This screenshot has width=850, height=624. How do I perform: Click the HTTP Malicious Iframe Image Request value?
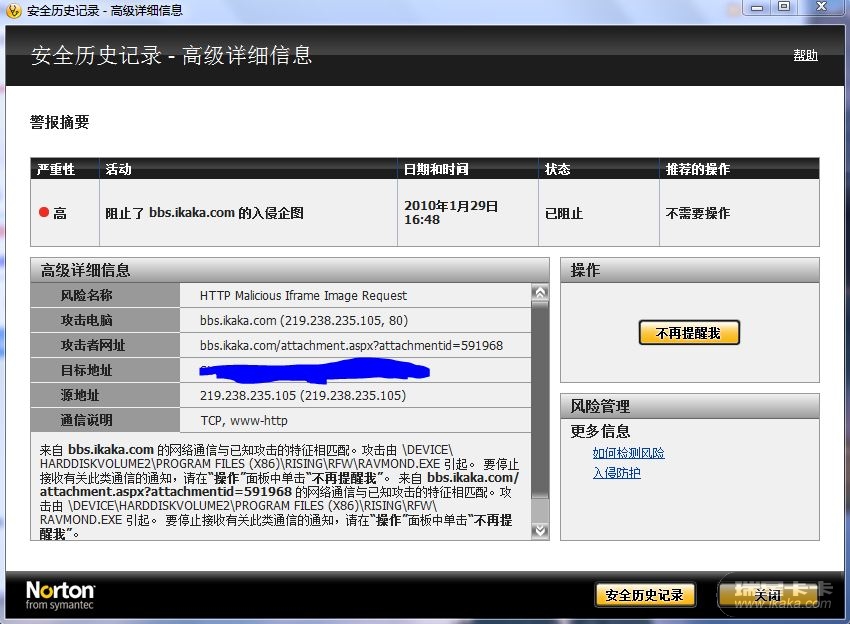pos(303,295)
